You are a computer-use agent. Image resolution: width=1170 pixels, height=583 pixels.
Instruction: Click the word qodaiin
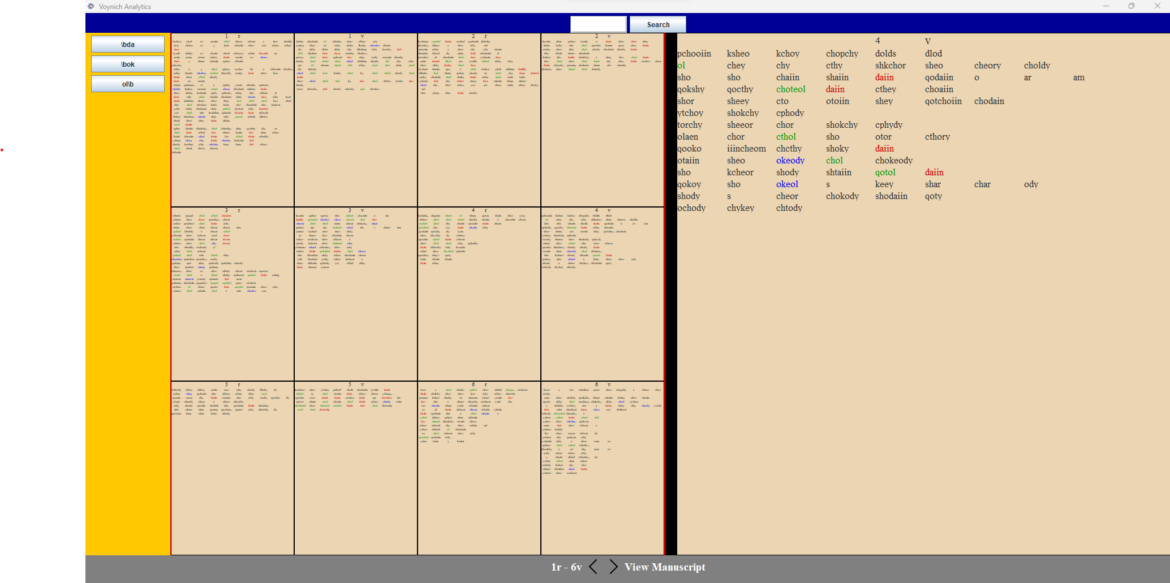[939, 78]
